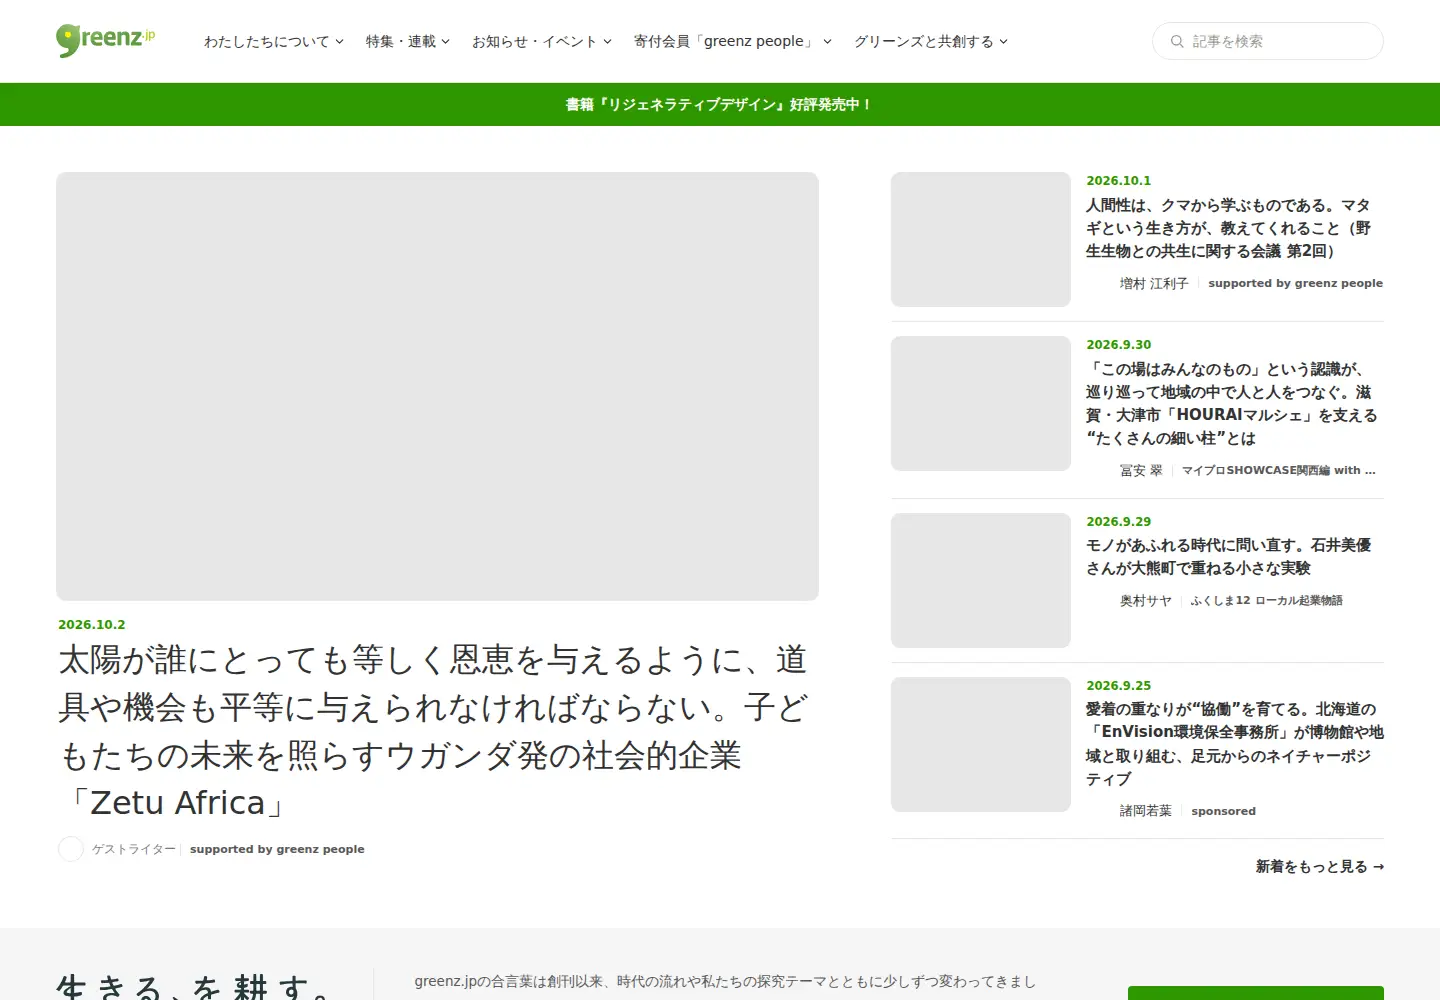Open thumbnail of EnVision article
Screen dimensions: 1440x1000
[x=981, y=744]
